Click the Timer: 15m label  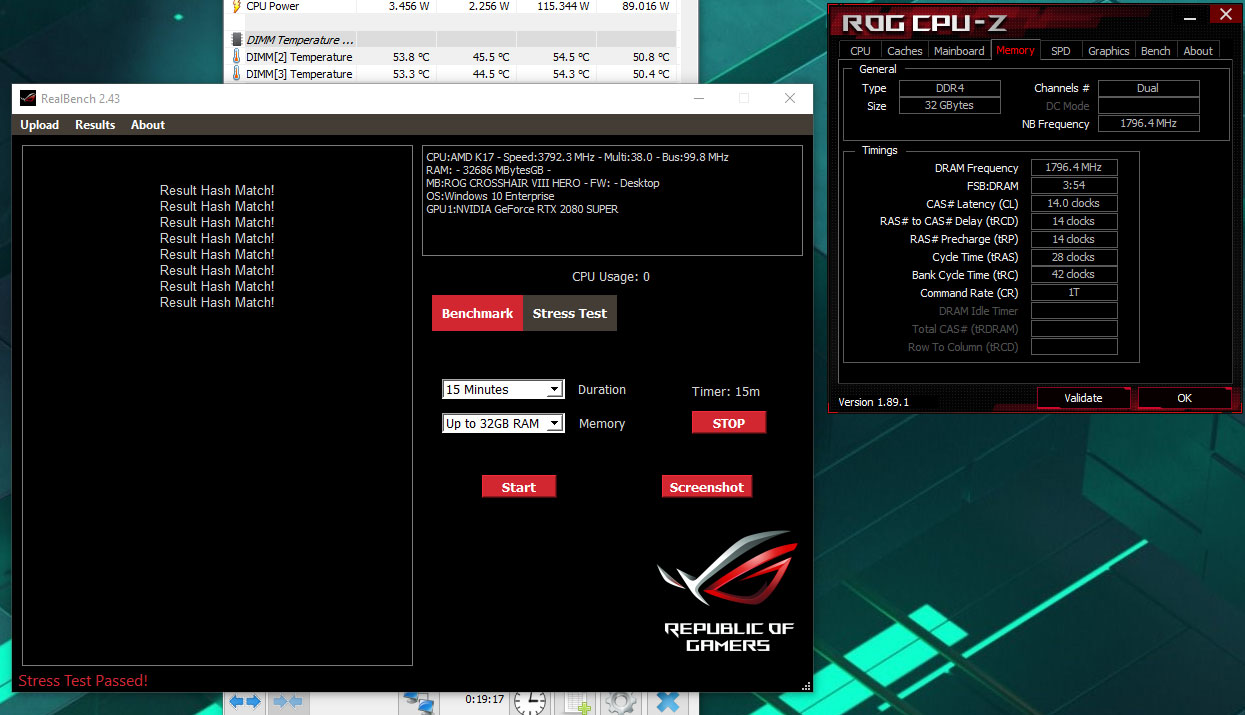[x=726, y=391]
